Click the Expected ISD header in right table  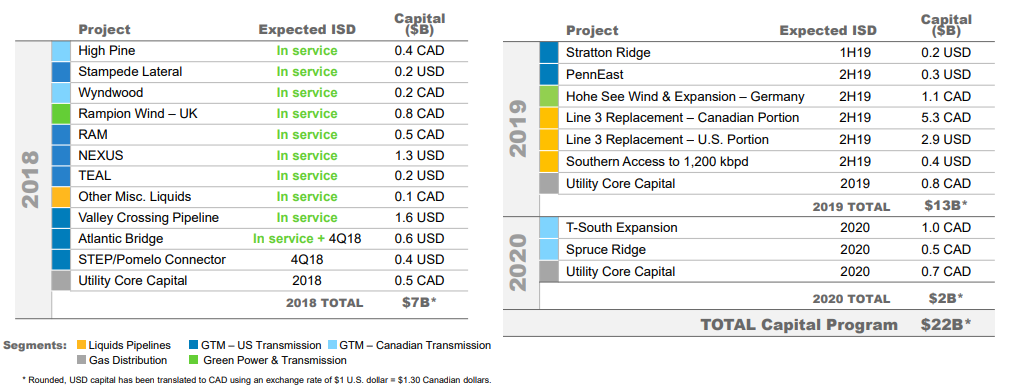pos(828,30)
